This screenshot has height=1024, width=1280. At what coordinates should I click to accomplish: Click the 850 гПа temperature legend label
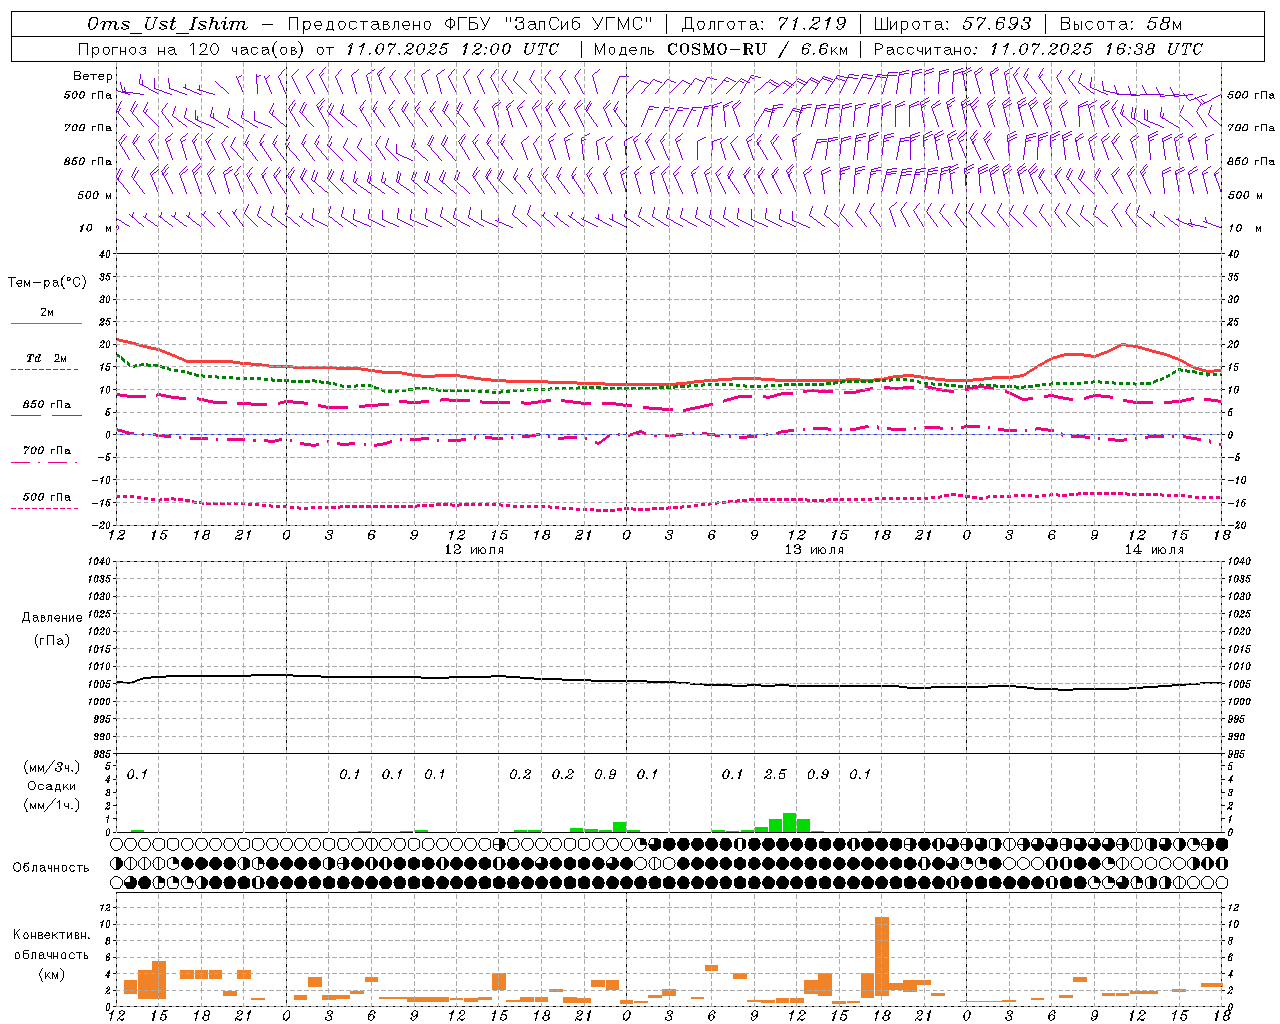pyautogui.click(x=47, y=405)
